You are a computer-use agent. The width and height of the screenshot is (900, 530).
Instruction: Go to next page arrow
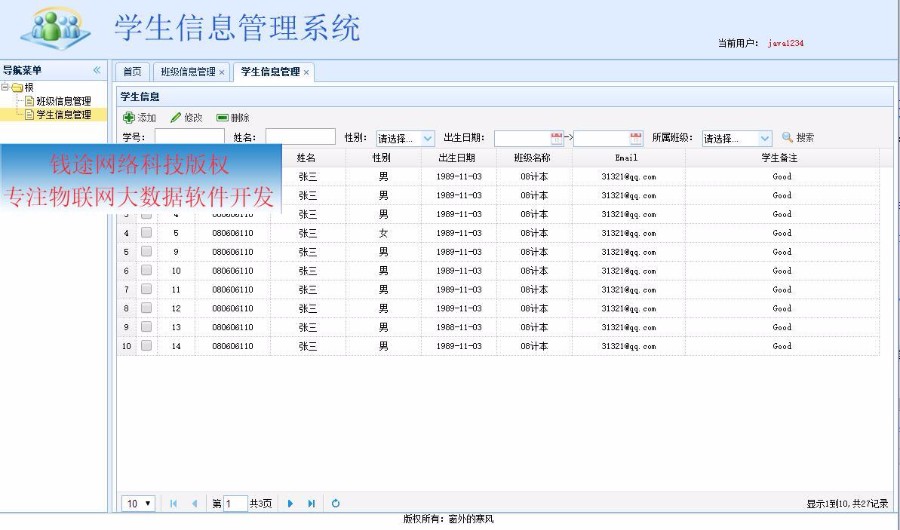click(290, 504)
